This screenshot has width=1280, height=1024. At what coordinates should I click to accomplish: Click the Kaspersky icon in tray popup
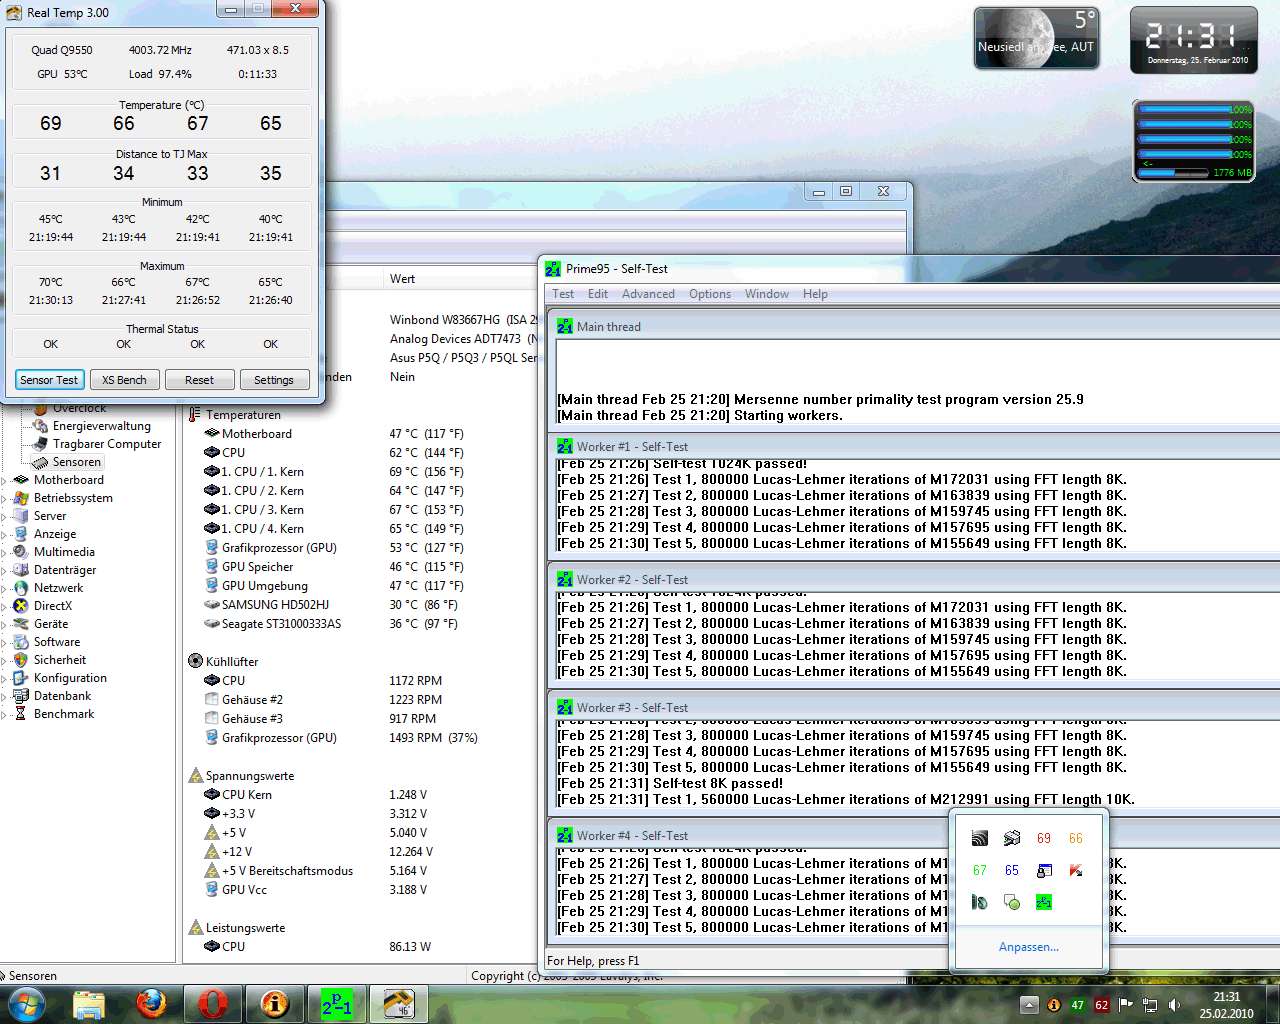[x=1076, y=870]
